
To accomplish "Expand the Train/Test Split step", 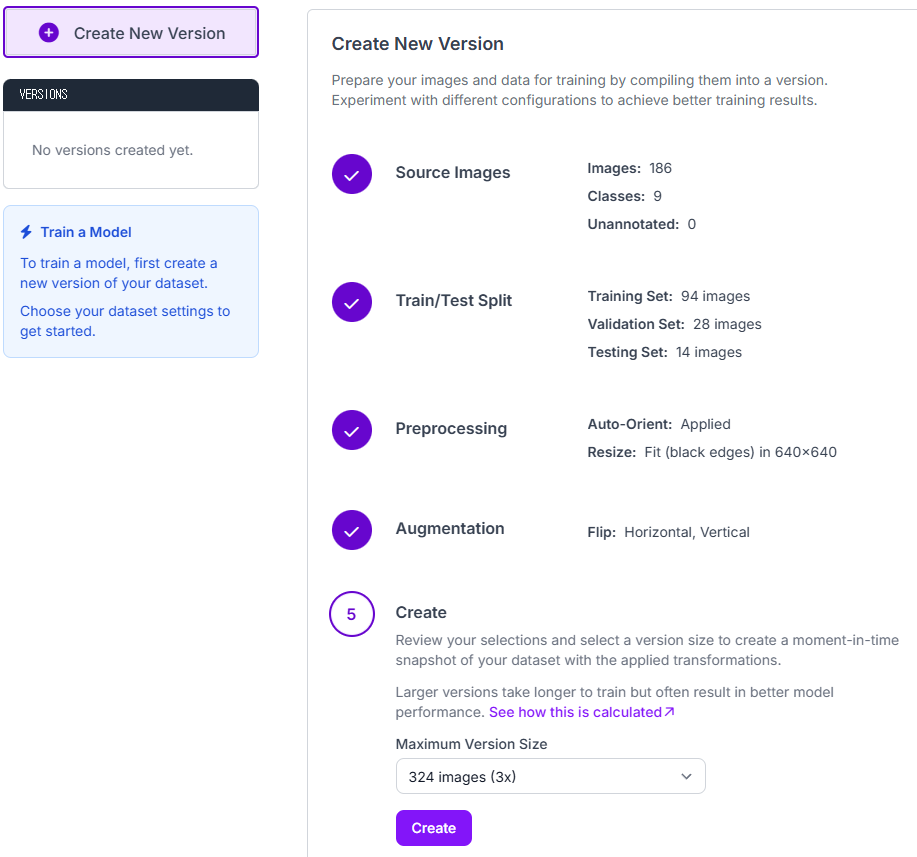I will 453,301.
